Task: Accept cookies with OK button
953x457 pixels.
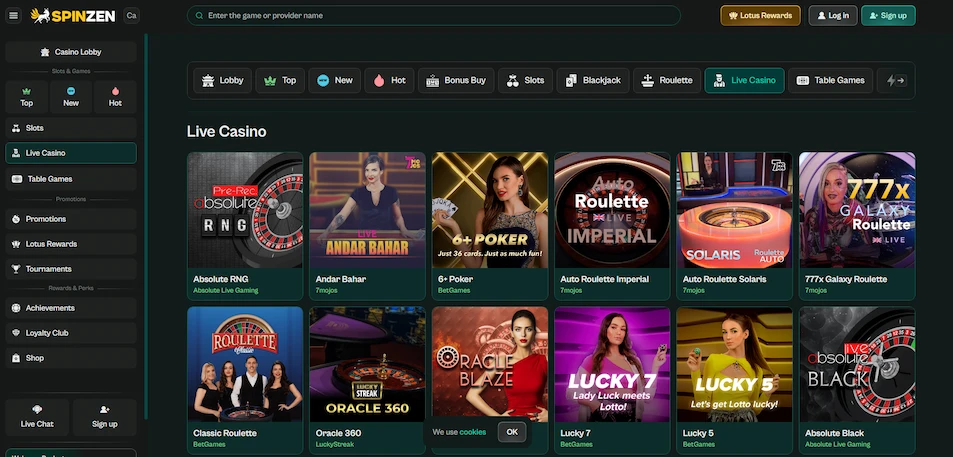Action: click(512, 432)
